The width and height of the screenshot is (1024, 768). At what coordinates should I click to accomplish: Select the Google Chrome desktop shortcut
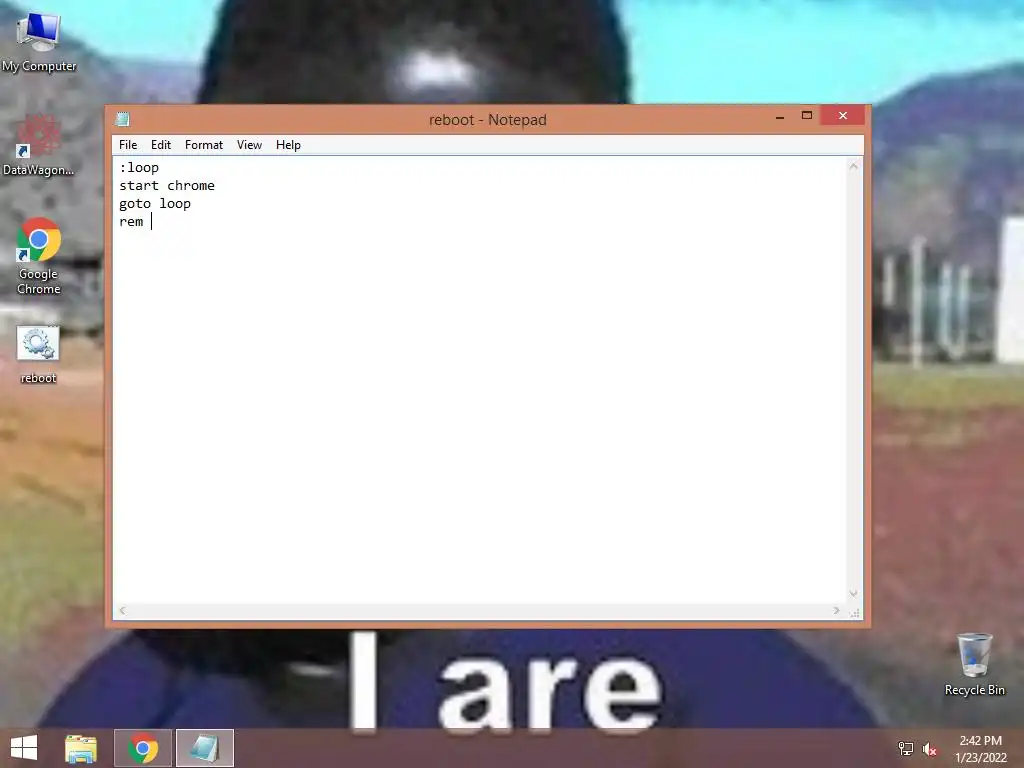click(x=39, y=256)
